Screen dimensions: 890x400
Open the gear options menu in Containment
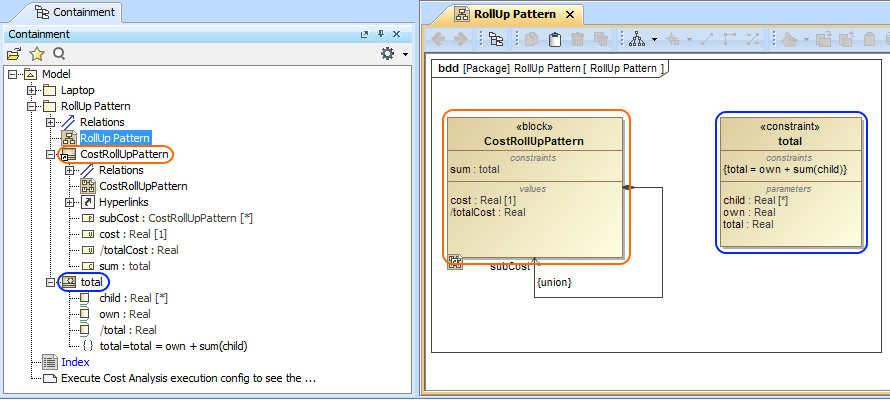pos(388,54)
